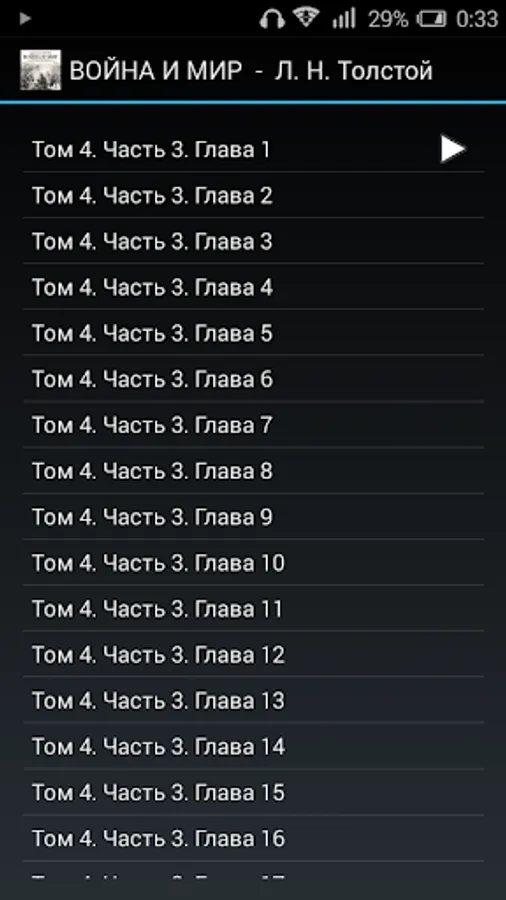Select Том 4. Часть 3. Глава 1 row
Image resolution: width=506 pixels, height=900 pixels.
253,149
